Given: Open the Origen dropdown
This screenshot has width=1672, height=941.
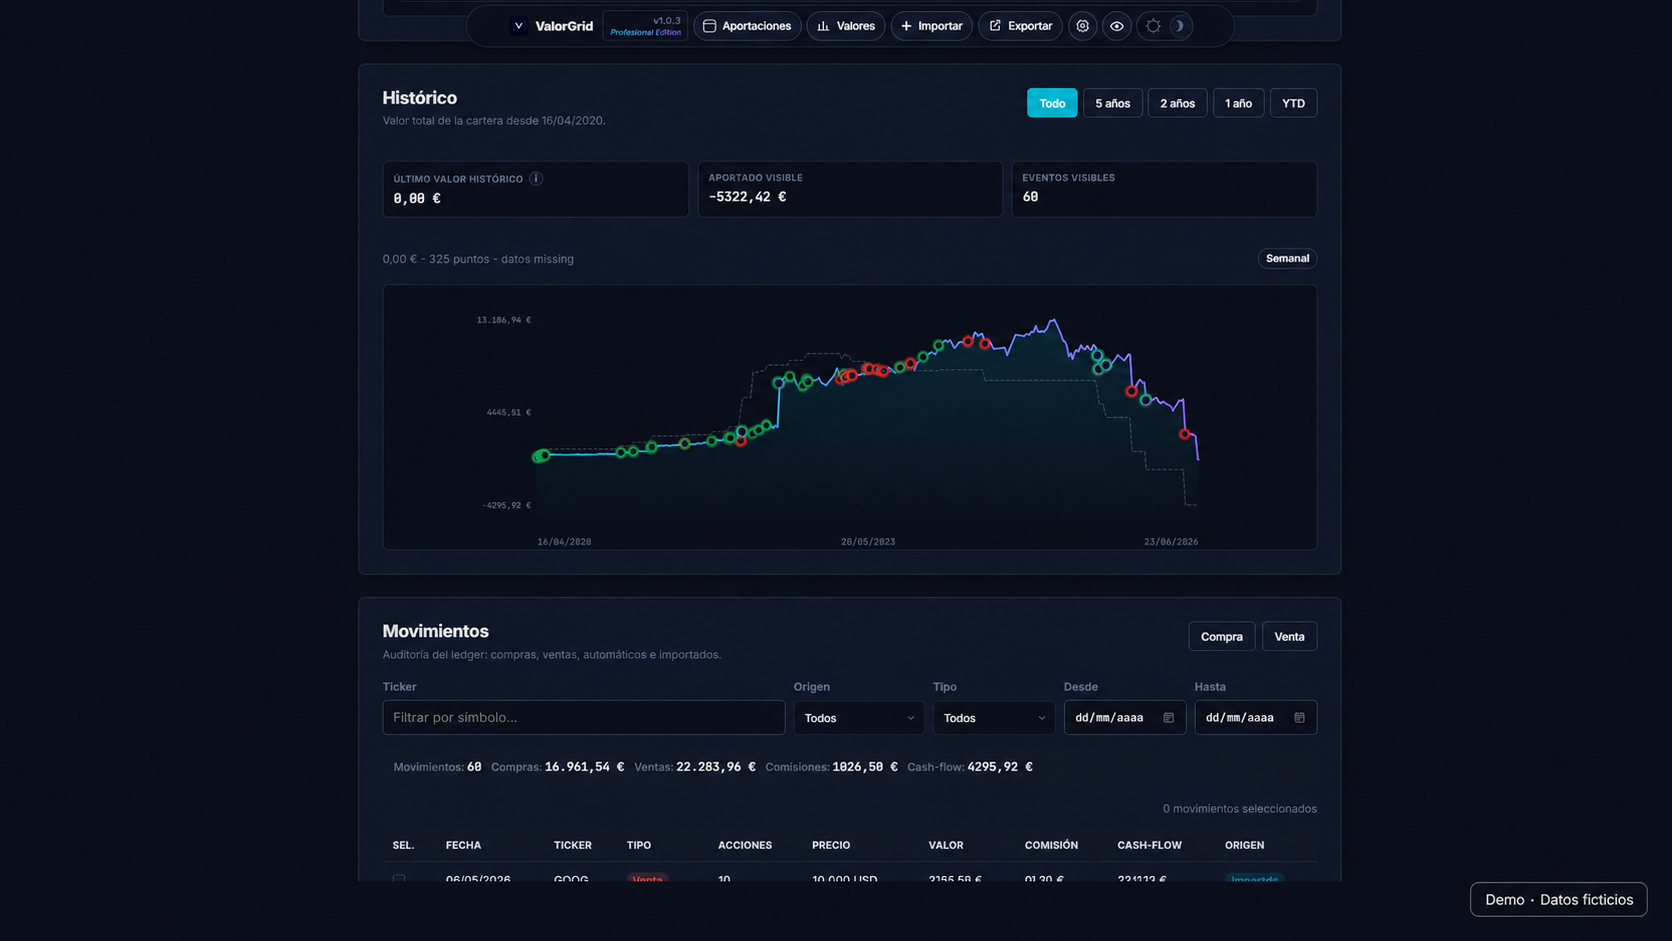Looking at the screenshot, I should 859,717.
